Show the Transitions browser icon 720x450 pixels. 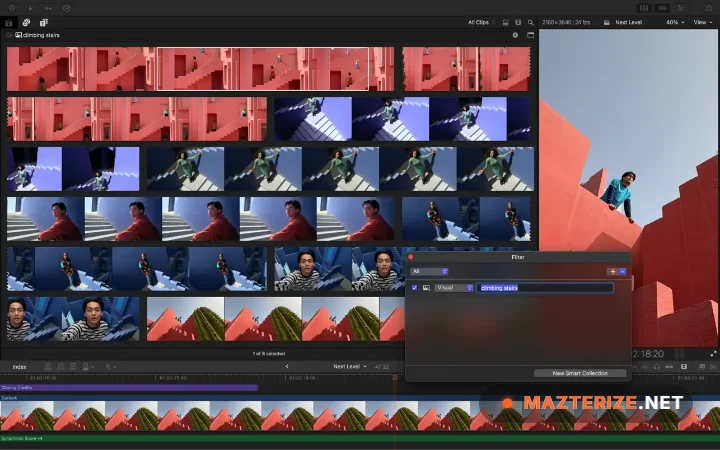[x=713, y=367]
